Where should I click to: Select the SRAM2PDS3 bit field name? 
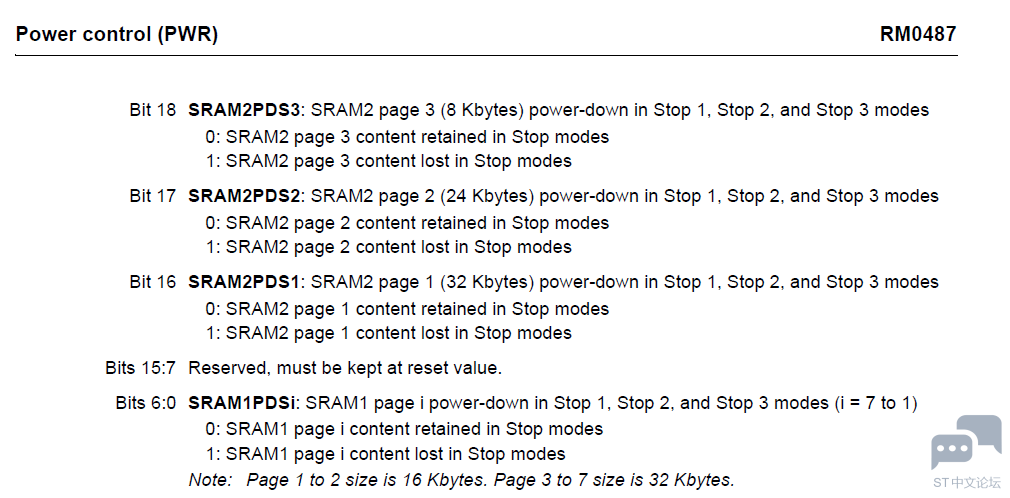pos(246,110)
